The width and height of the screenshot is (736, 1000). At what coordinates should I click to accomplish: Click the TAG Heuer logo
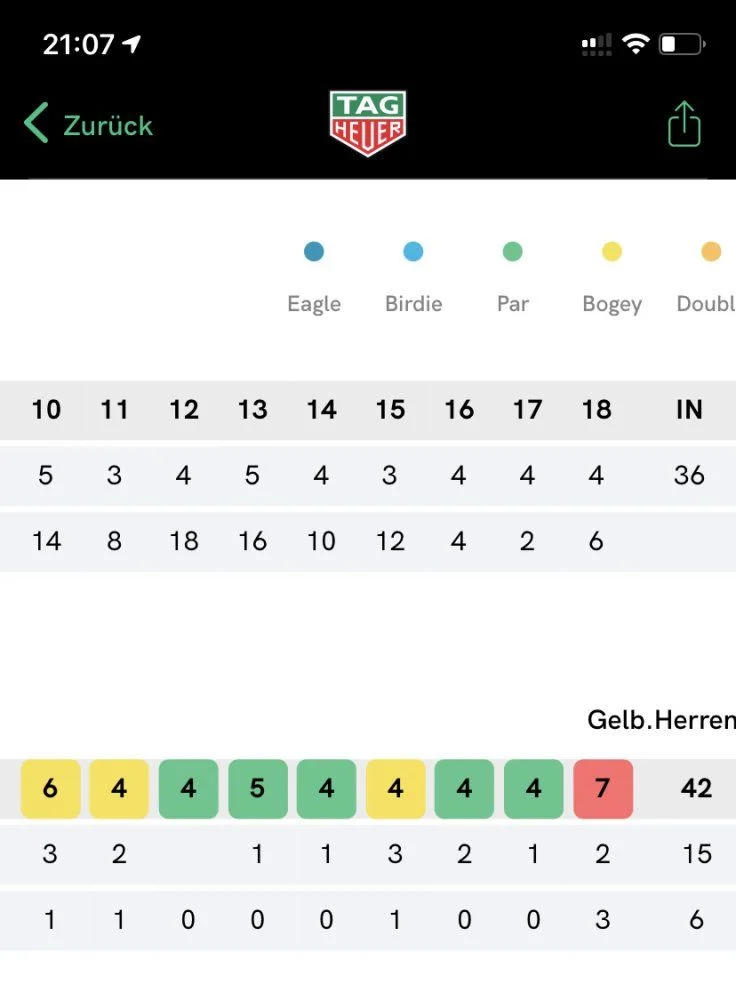coord(368,123)
